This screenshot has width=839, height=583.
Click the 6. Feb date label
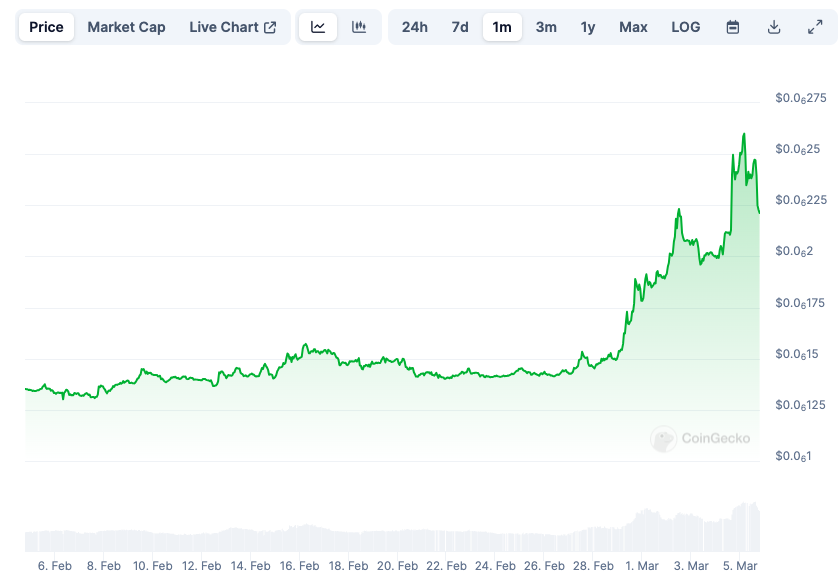(x=55, y=565)
